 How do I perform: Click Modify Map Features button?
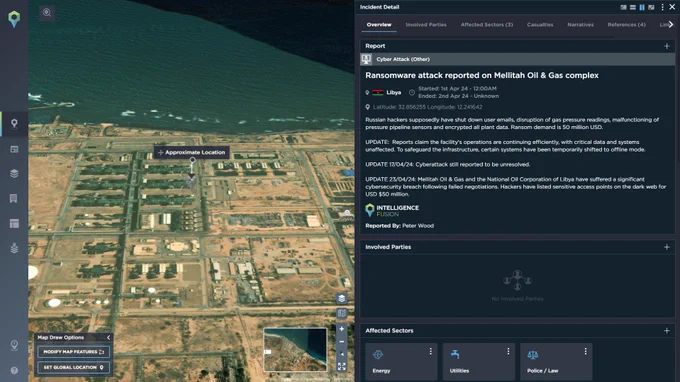coord(73,352)
